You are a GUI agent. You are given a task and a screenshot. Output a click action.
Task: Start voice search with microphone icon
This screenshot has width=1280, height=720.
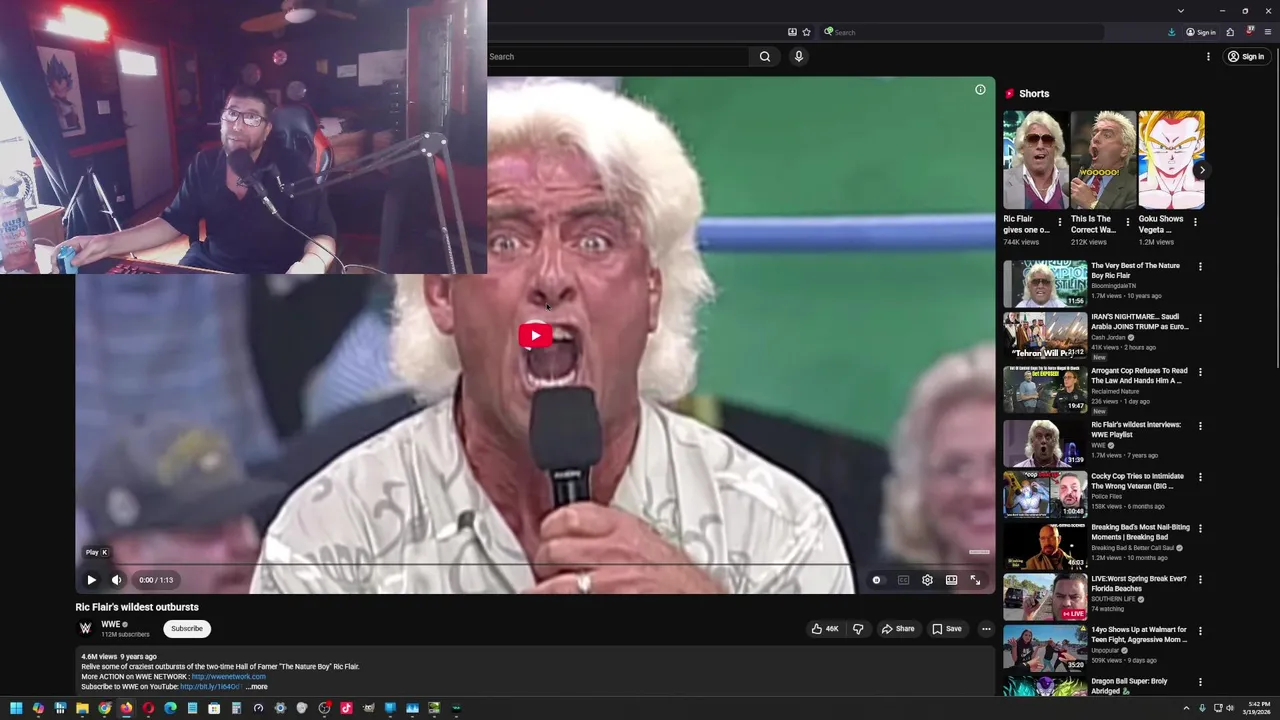(798, 57)
